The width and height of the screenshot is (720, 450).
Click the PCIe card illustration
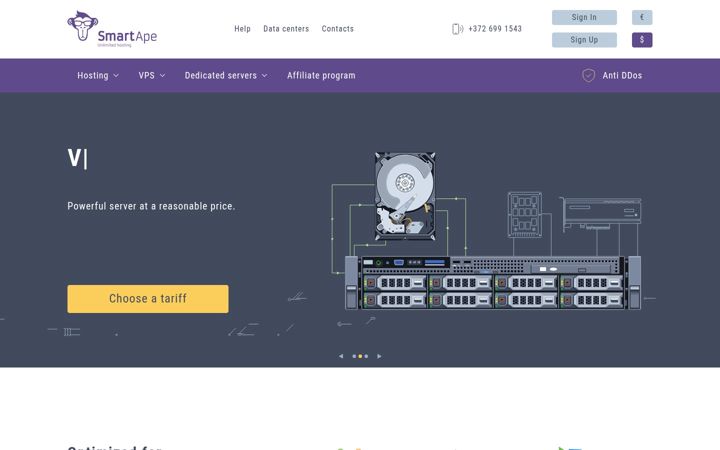coord(600,214)
